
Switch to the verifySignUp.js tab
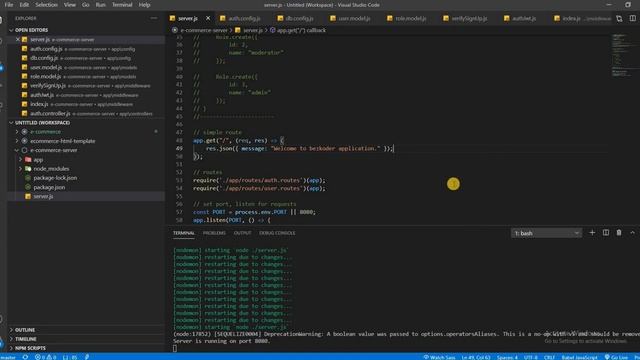[x=465, y=18]
